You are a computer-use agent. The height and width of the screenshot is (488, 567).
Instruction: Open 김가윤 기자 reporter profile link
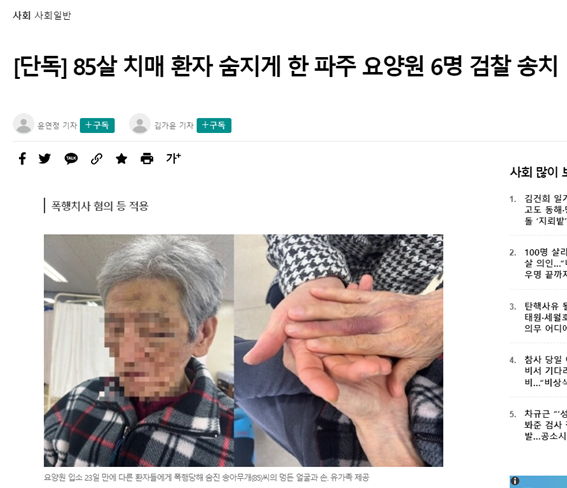(174, 125)
